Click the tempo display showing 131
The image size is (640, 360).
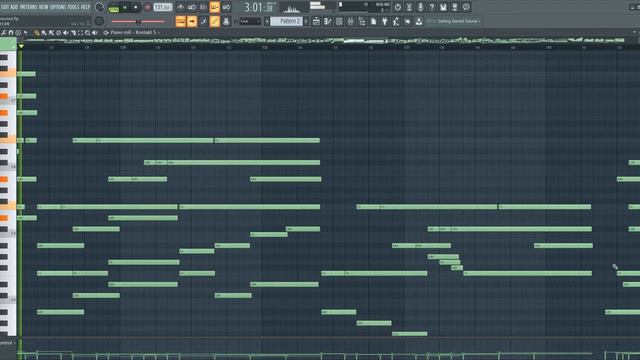[x=162, y=7]
